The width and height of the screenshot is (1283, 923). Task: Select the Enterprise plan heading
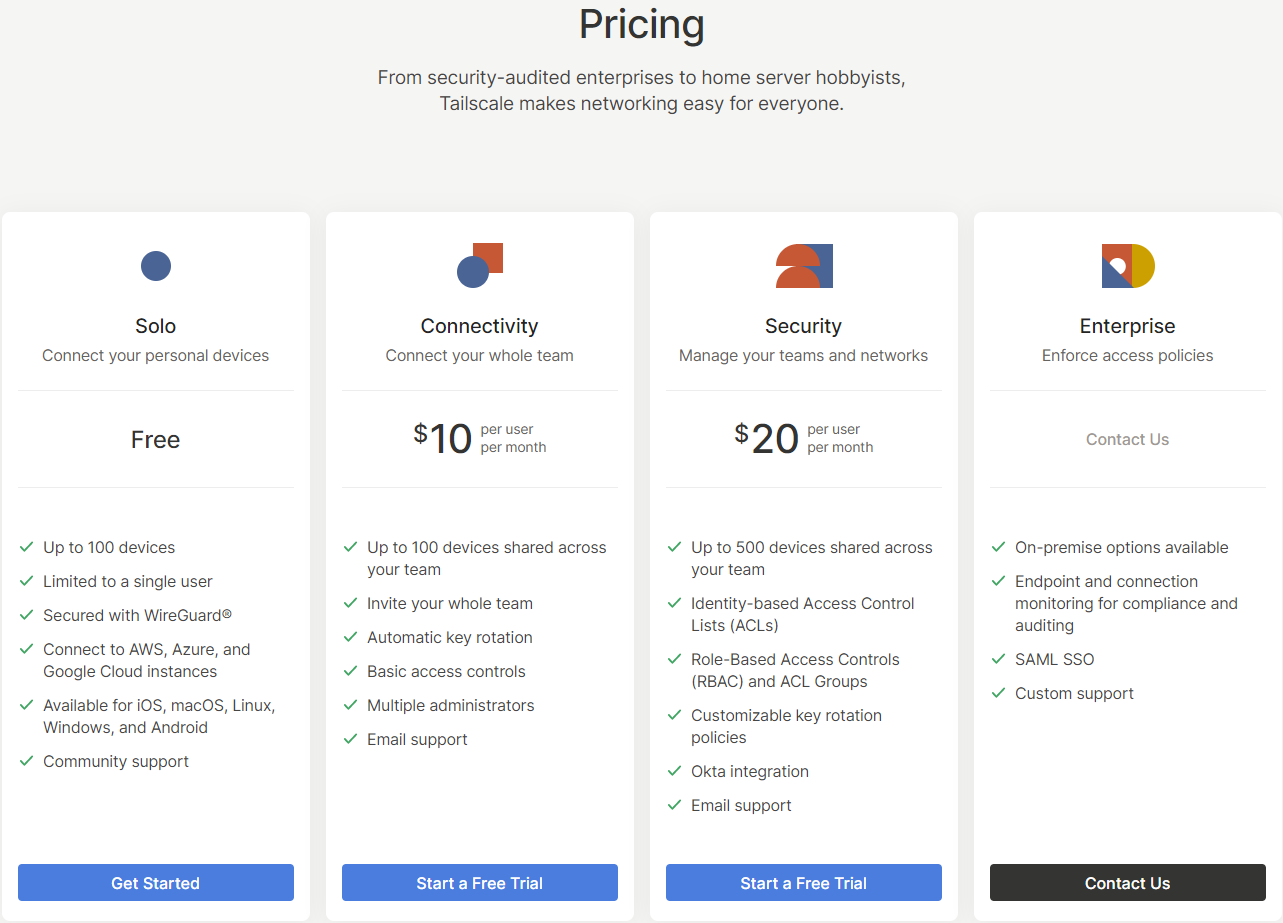(1127, 326)
